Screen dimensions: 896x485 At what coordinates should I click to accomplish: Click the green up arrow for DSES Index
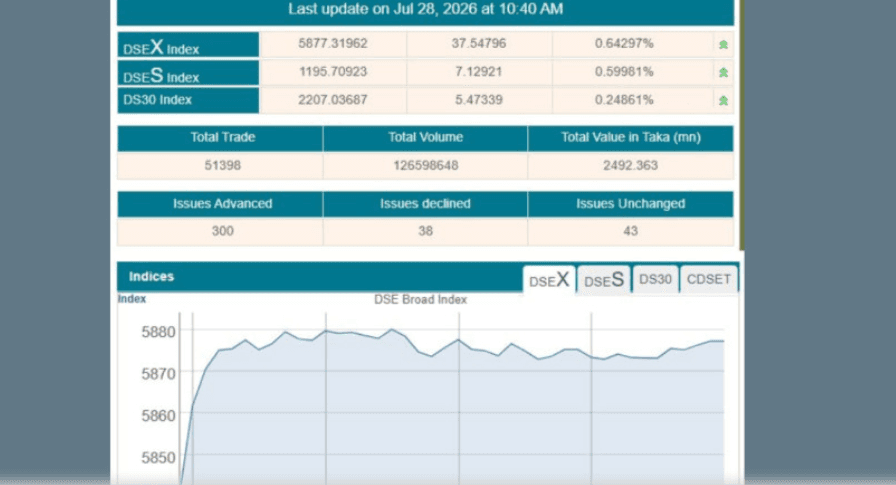(x=723, y=73)
